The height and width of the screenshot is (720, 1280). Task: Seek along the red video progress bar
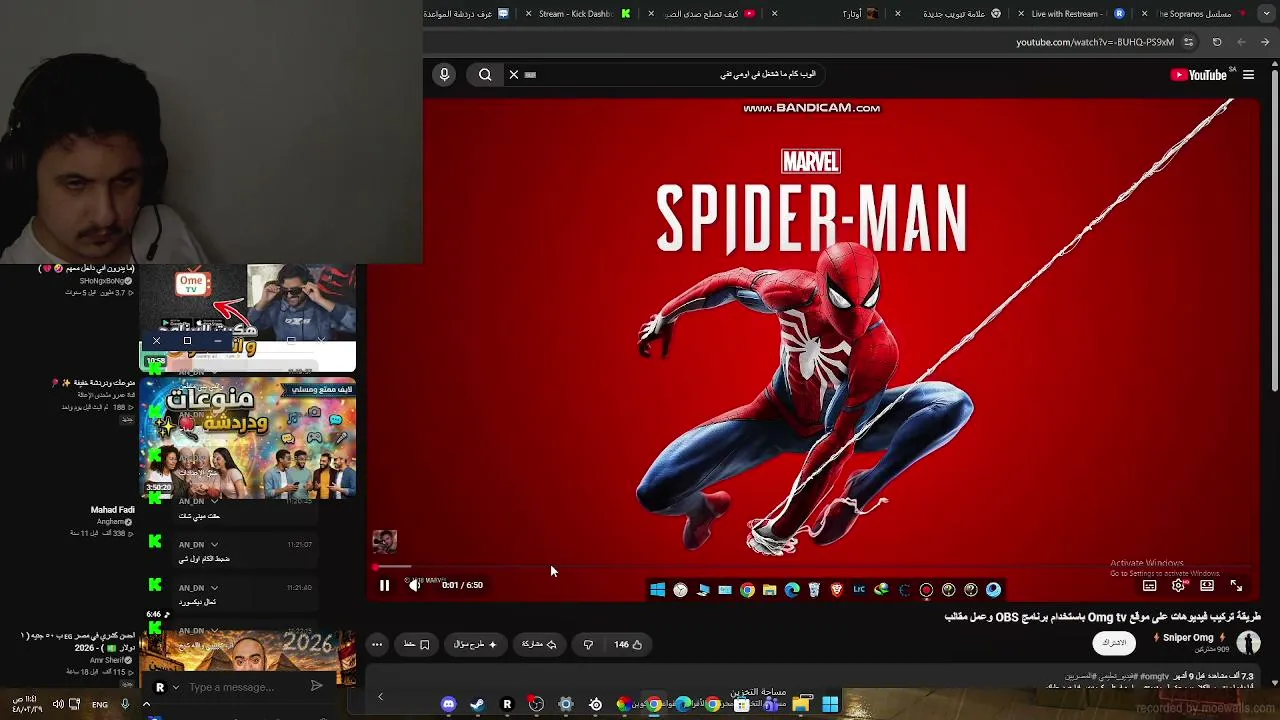pos(816,567)
